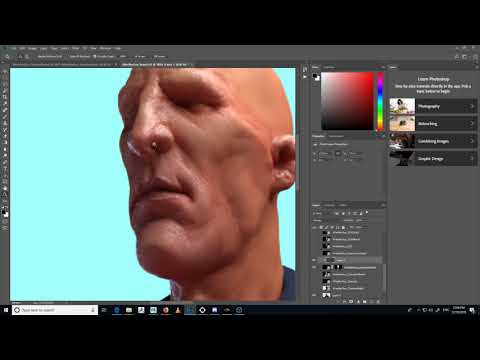
Task: Click the Quick Mask mode icon
Action: tap(5, 221)
